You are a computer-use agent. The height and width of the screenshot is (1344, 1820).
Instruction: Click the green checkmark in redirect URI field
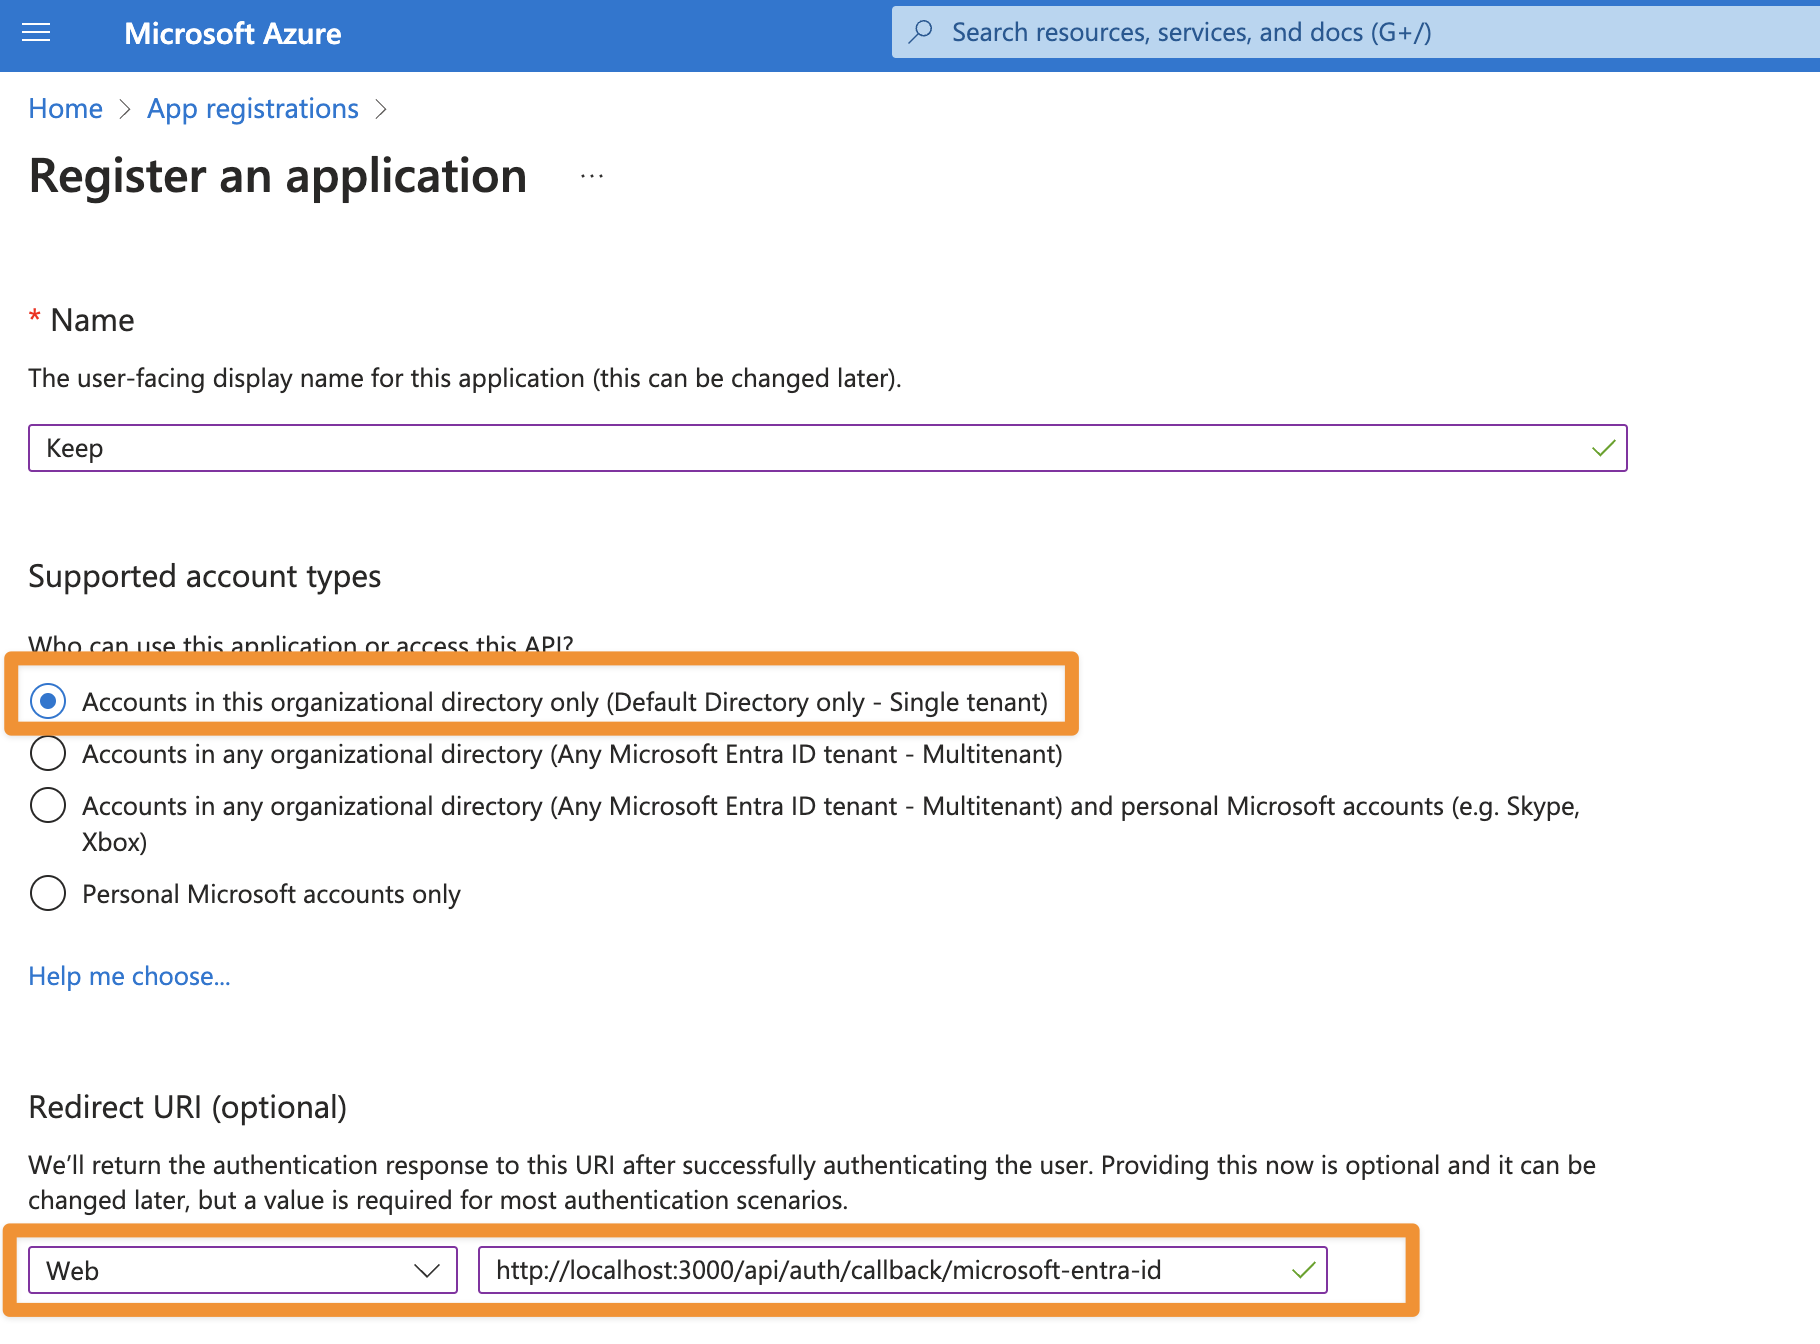(1303, 1270)
